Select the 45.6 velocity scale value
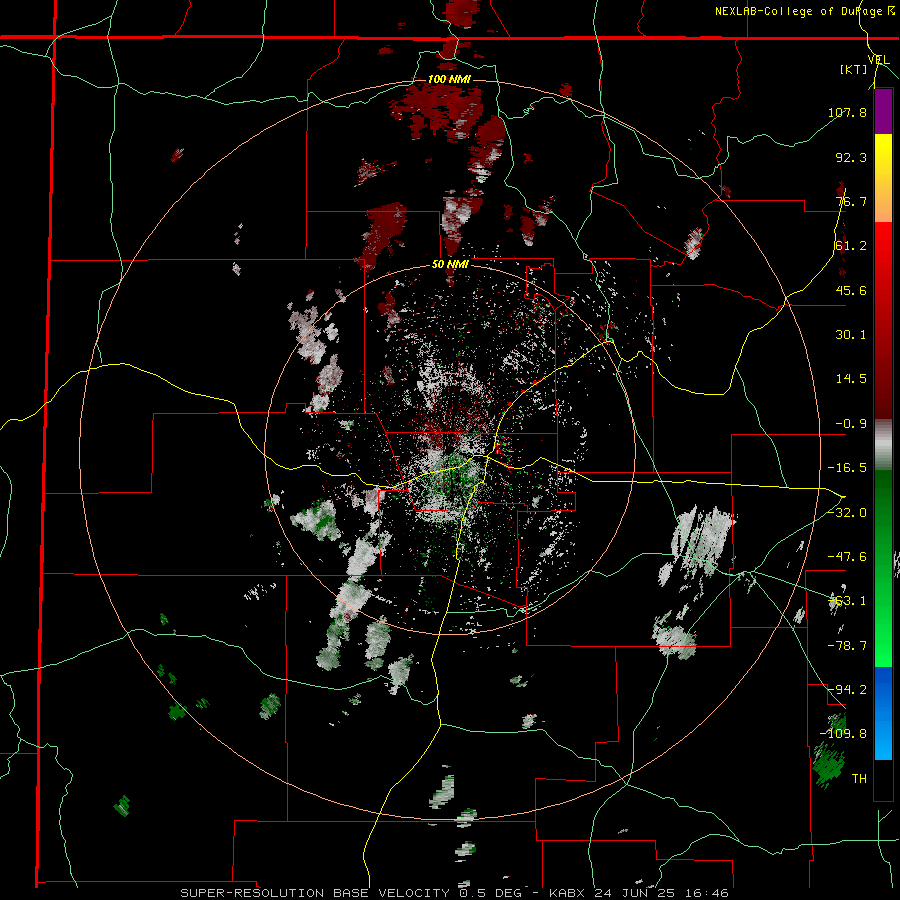 click(851, 290)
